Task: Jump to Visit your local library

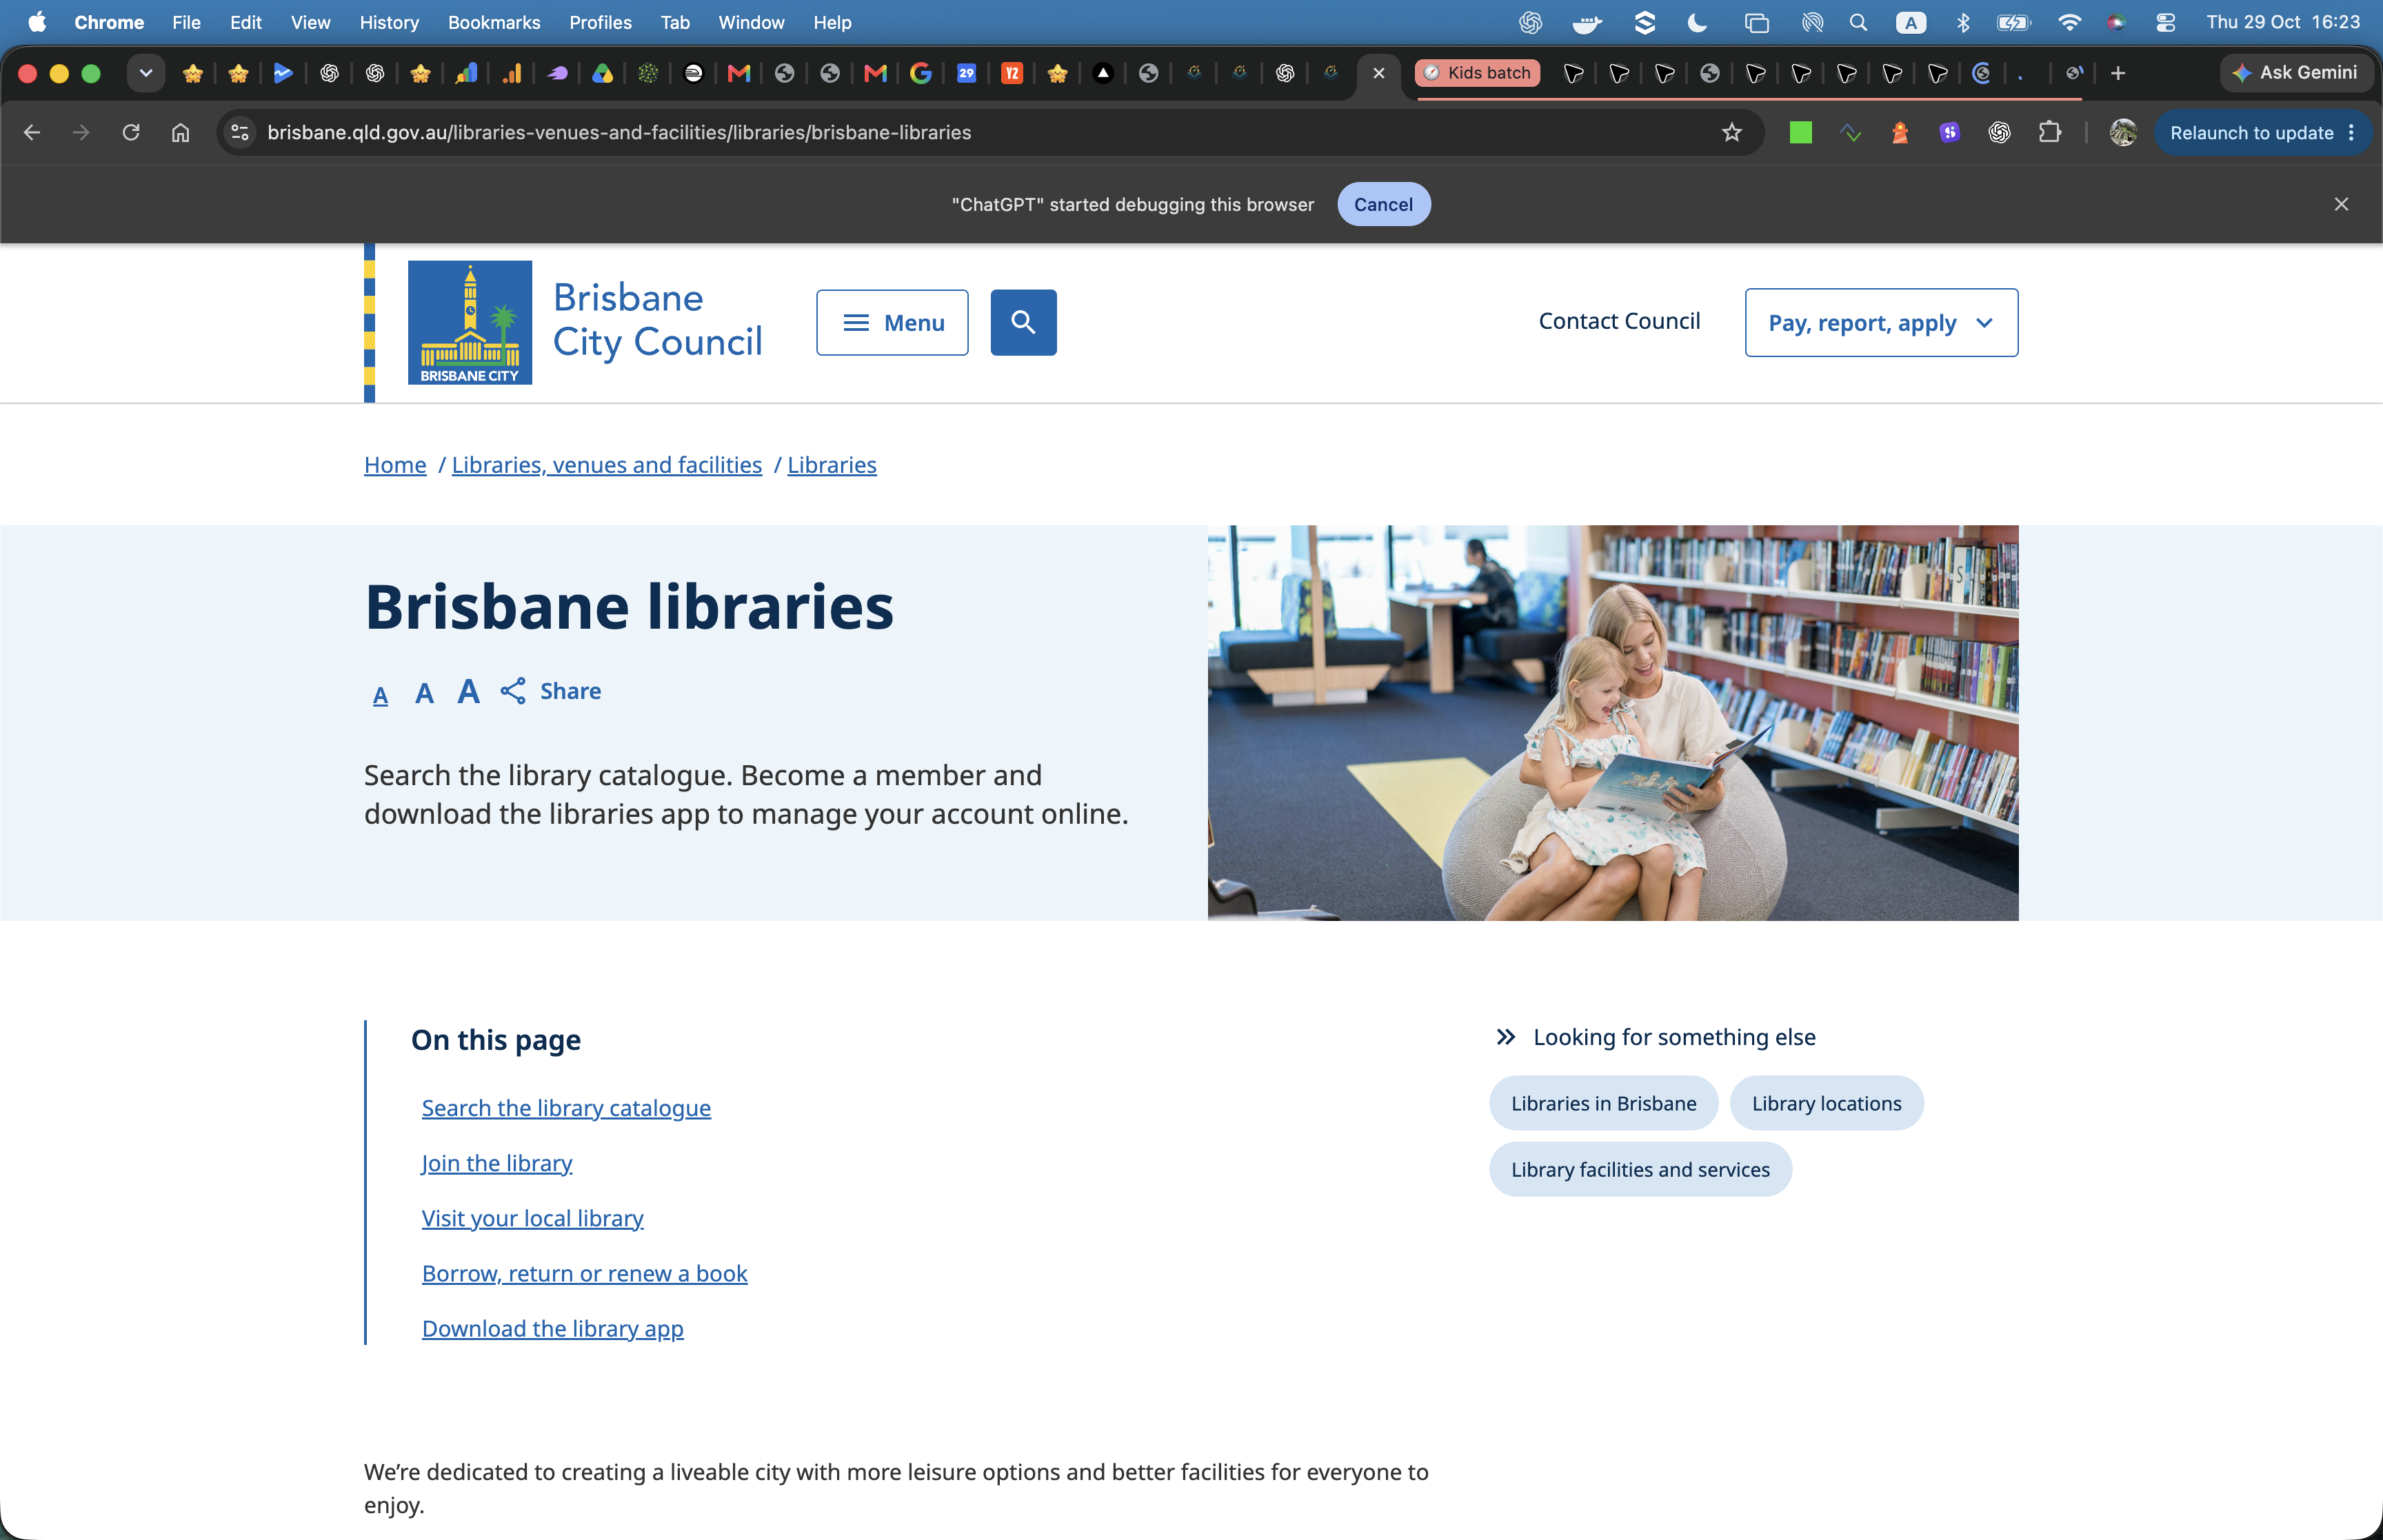Action: click(532, 1218)
